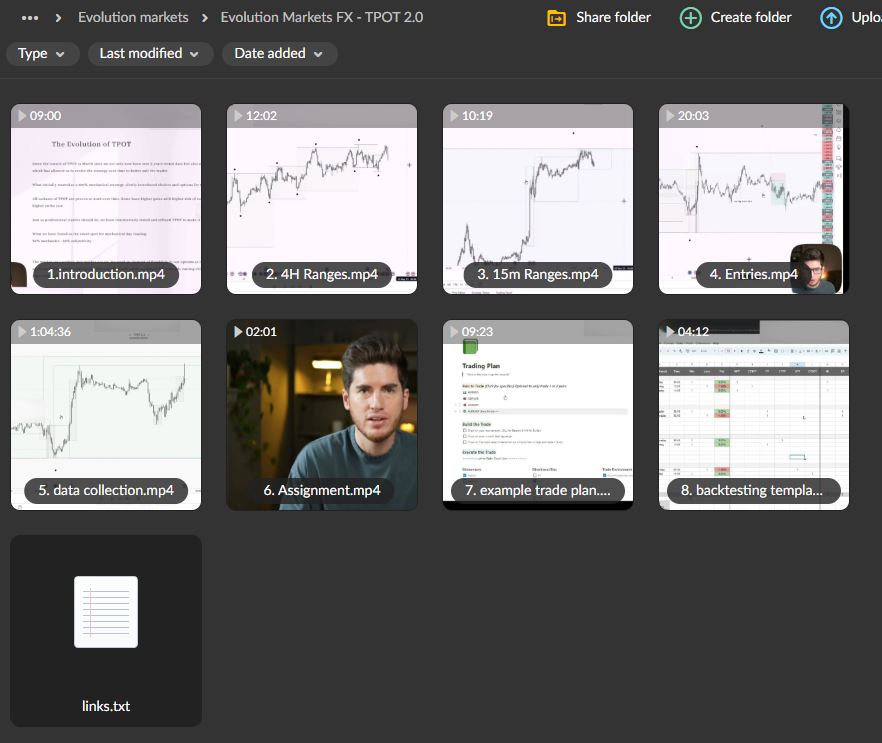This screenshot has height=743, width=882.
Task: Open 3. 15m Ranges.mp4 video
Action: [538, 198]
